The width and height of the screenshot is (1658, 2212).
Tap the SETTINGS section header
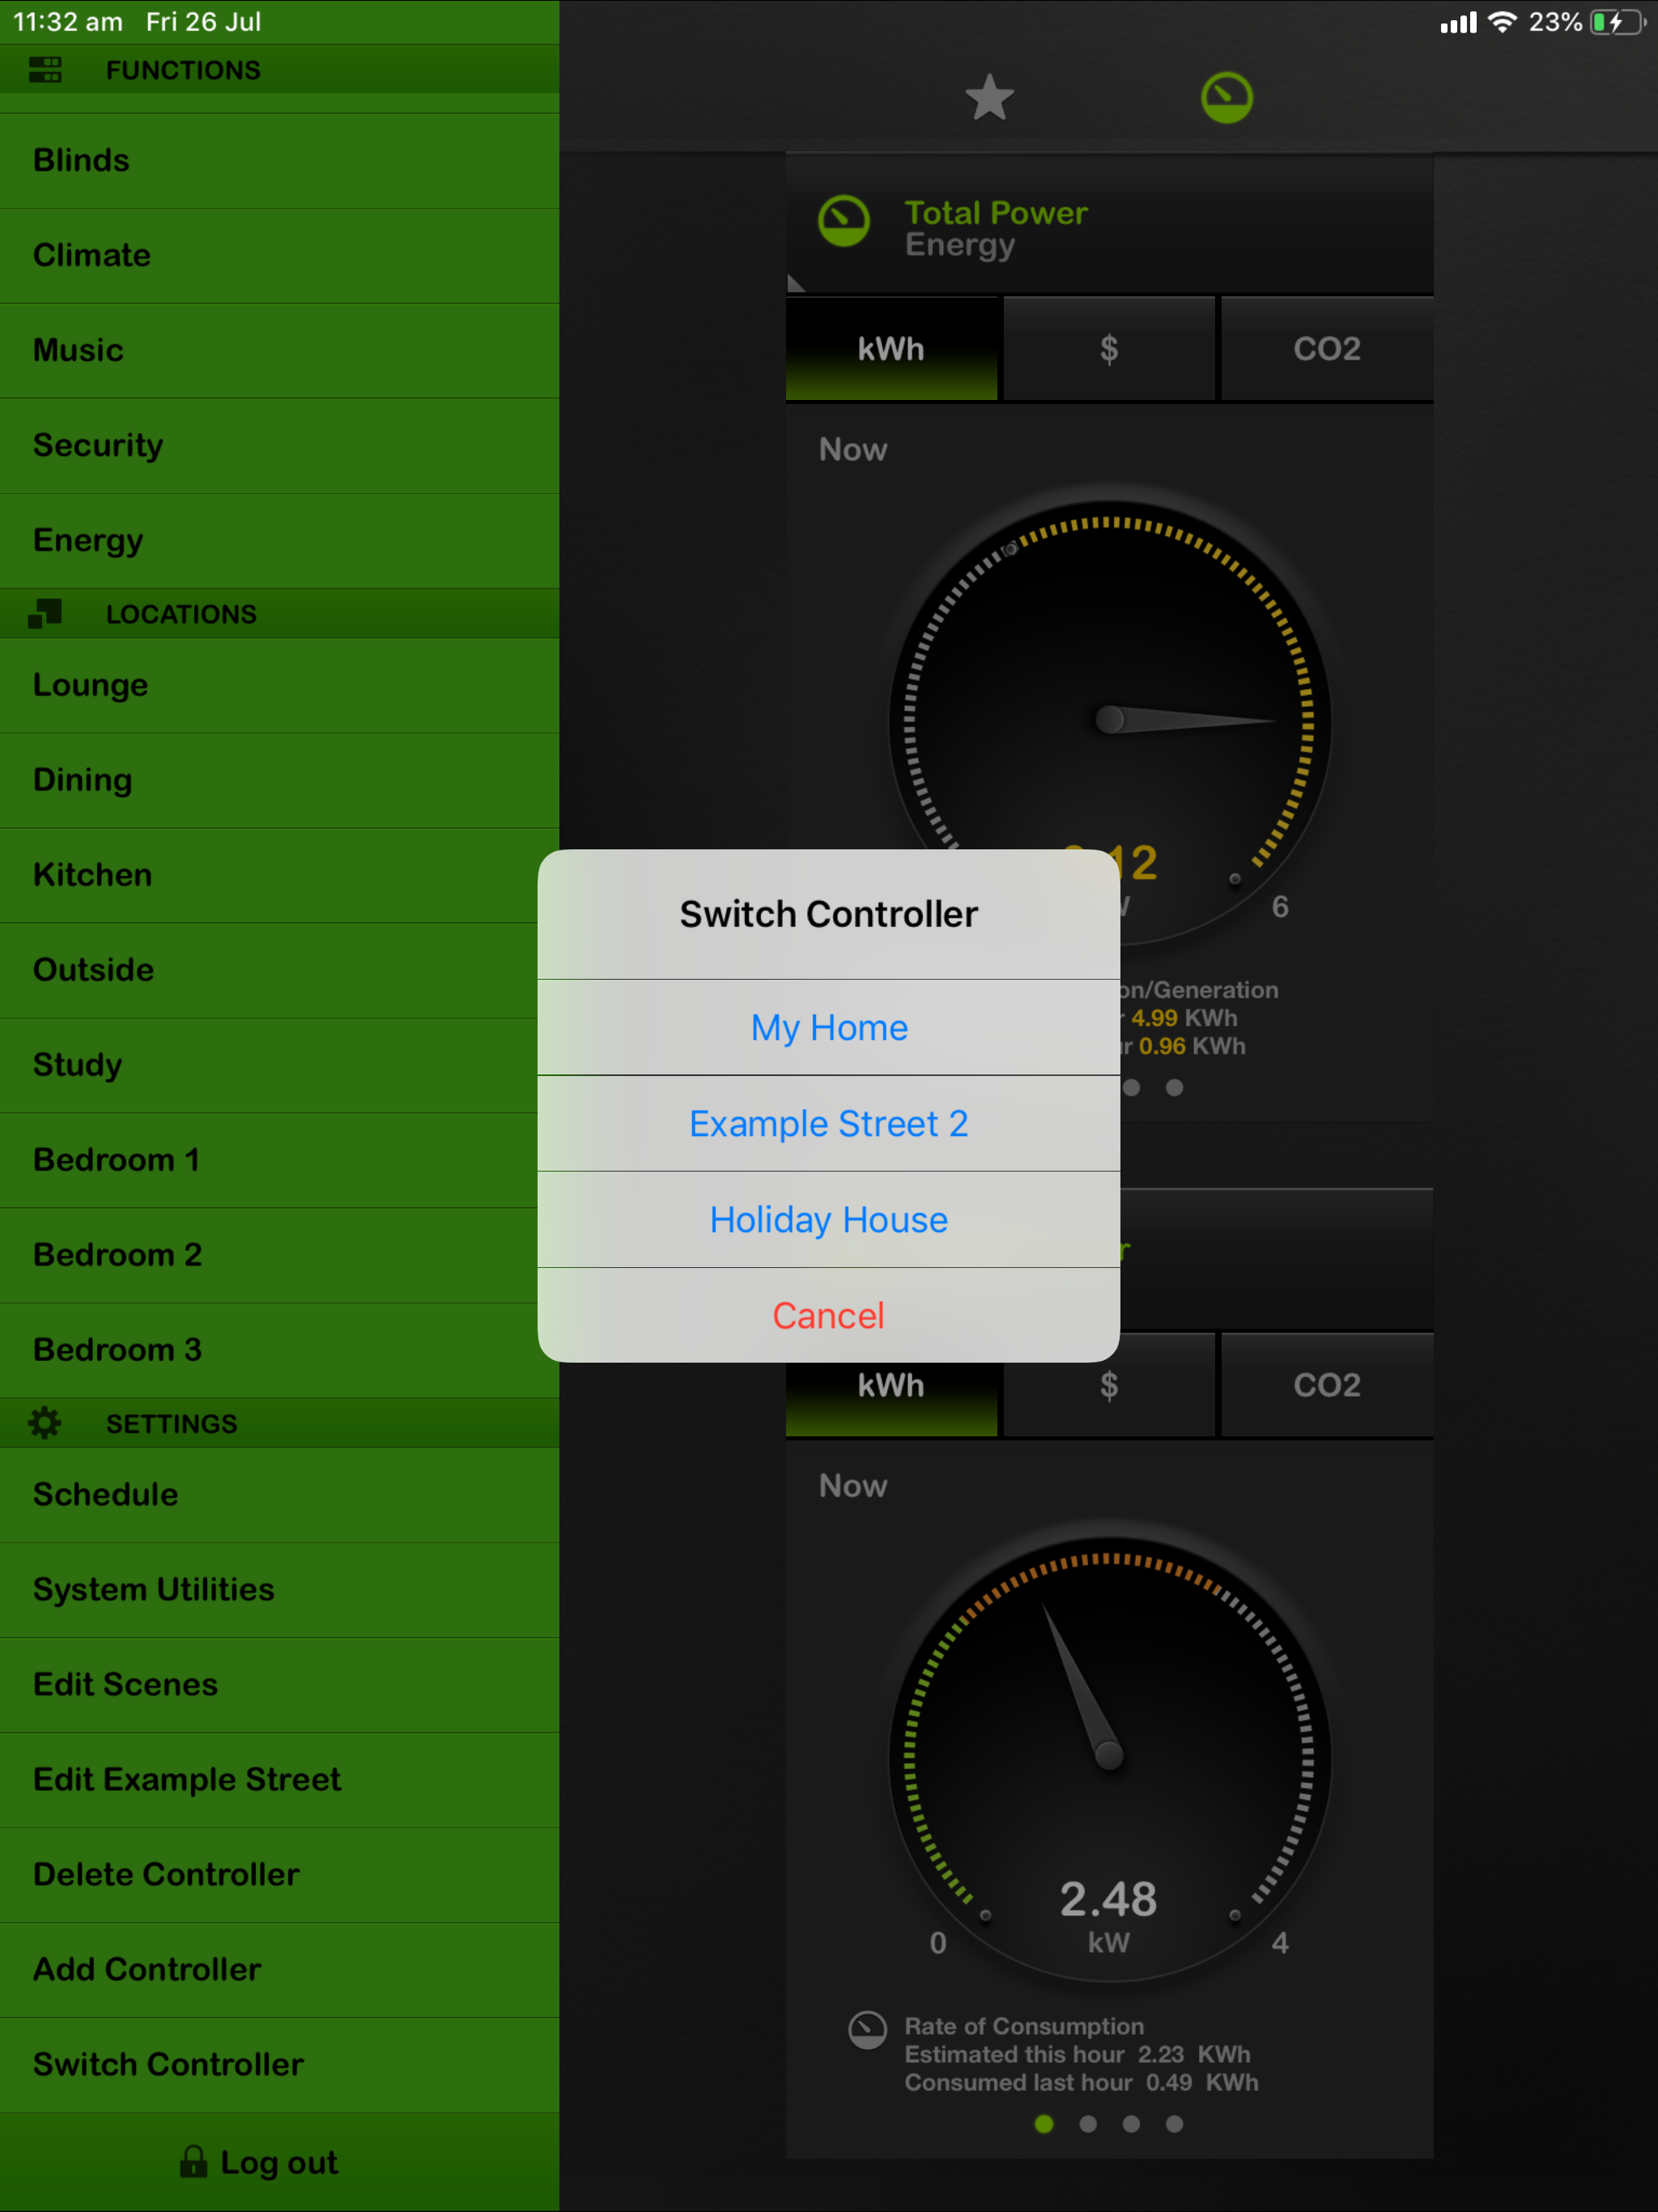coord(279,1423)
